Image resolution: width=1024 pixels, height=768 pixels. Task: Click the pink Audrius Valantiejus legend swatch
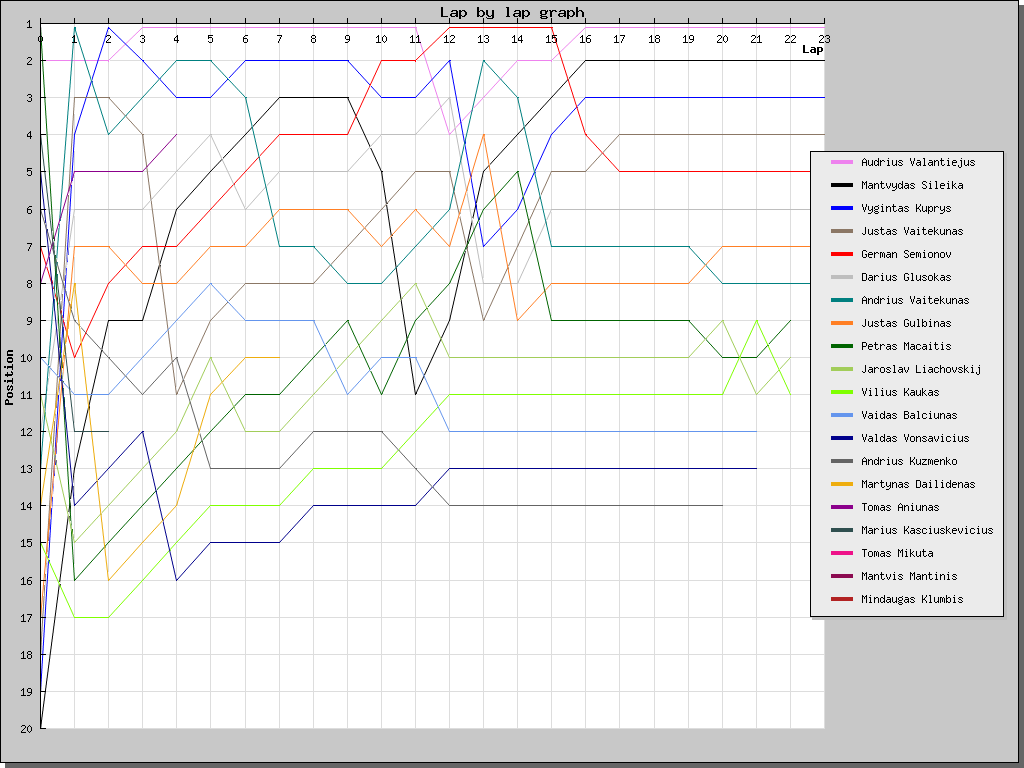[x=842, y=162]
